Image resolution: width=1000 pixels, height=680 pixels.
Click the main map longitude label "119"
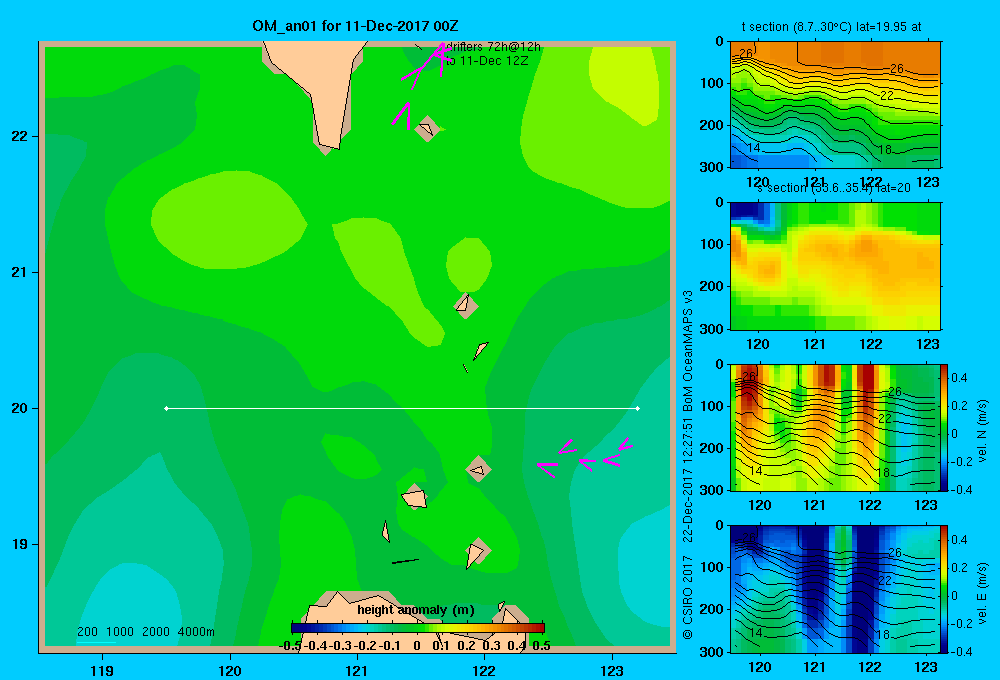tap(102, 670)
